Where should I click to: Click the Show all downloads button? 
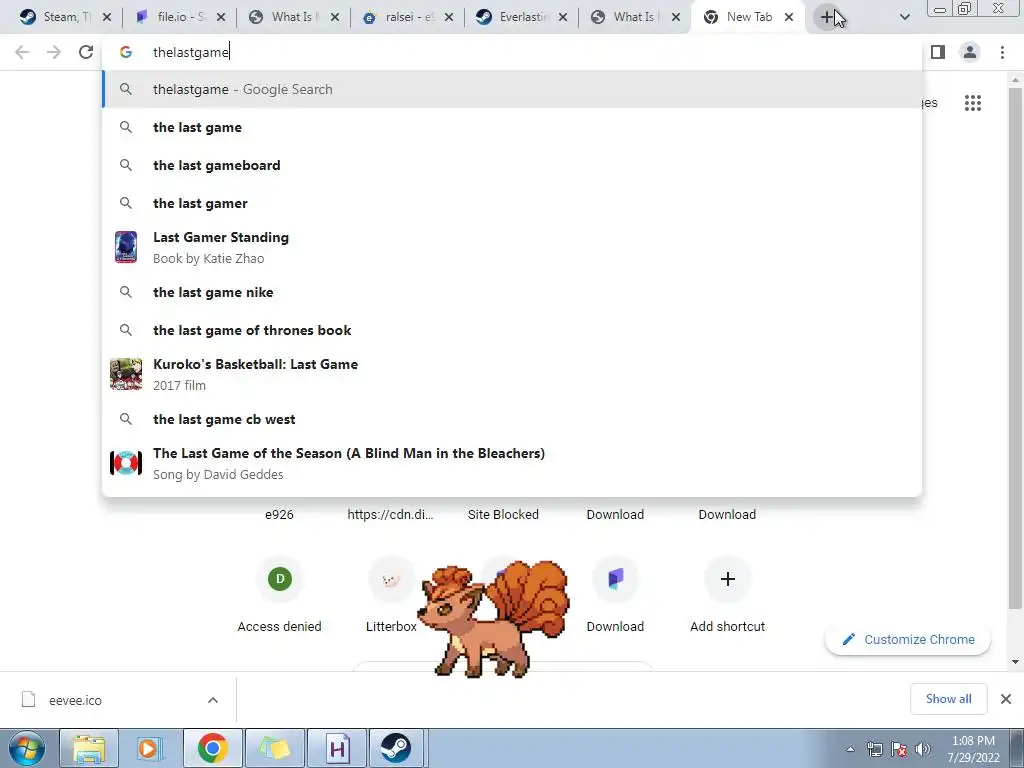(948, 699)
